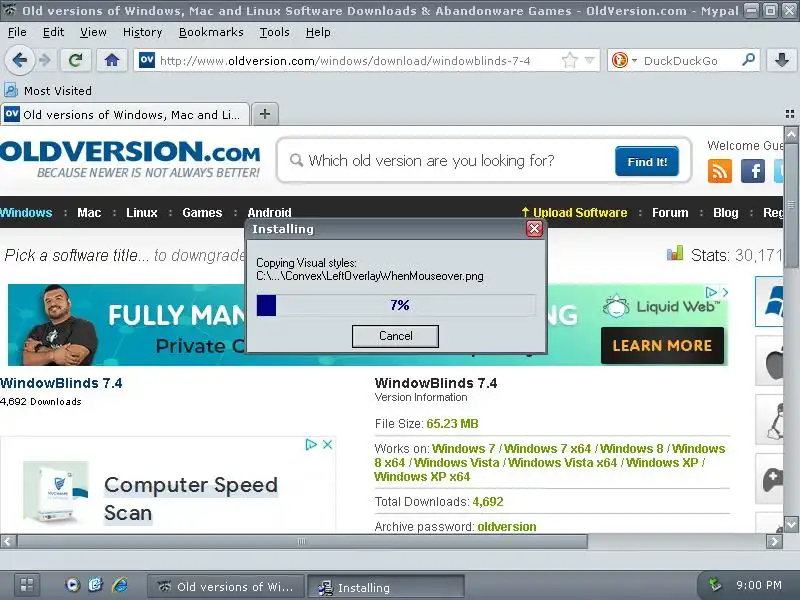This screenshot has height=600, width=800.
Task: Click the OV site identity icon in the address bar
Action: [147, 60]
